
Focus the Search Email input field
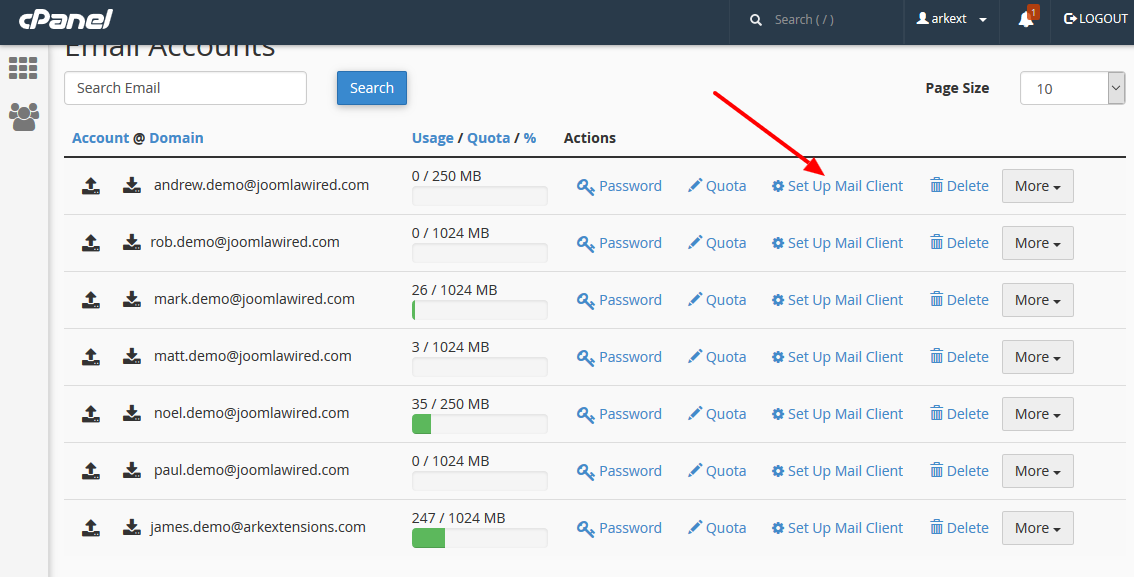pos(185,88)
